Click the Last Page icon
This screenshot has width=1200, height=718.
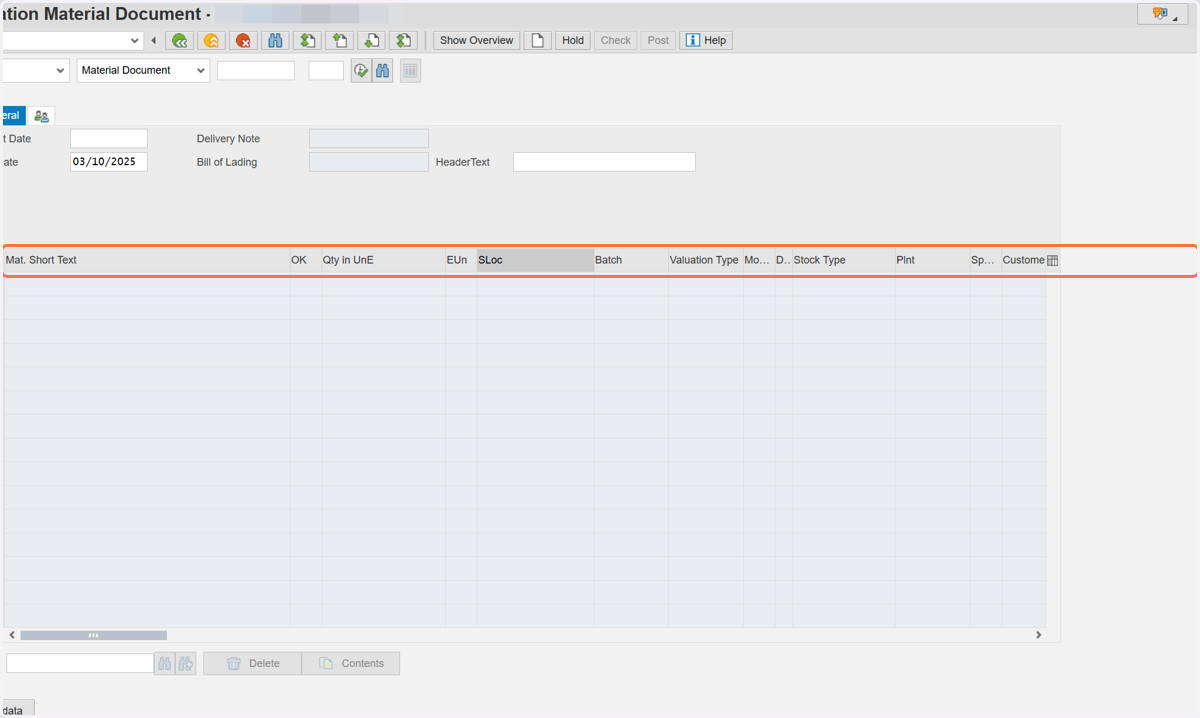403,41
